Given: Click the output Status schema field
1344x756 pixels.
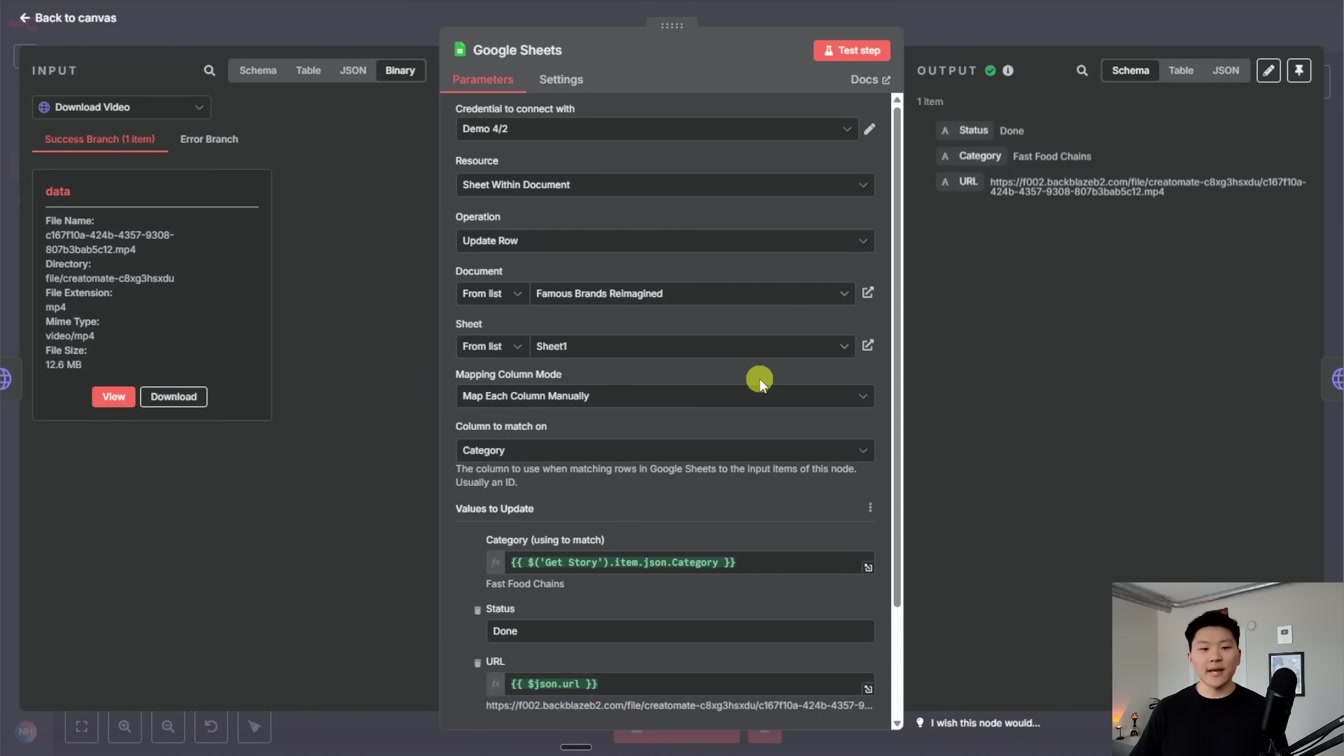Looking at the screenshot, I should click(964, 130).
